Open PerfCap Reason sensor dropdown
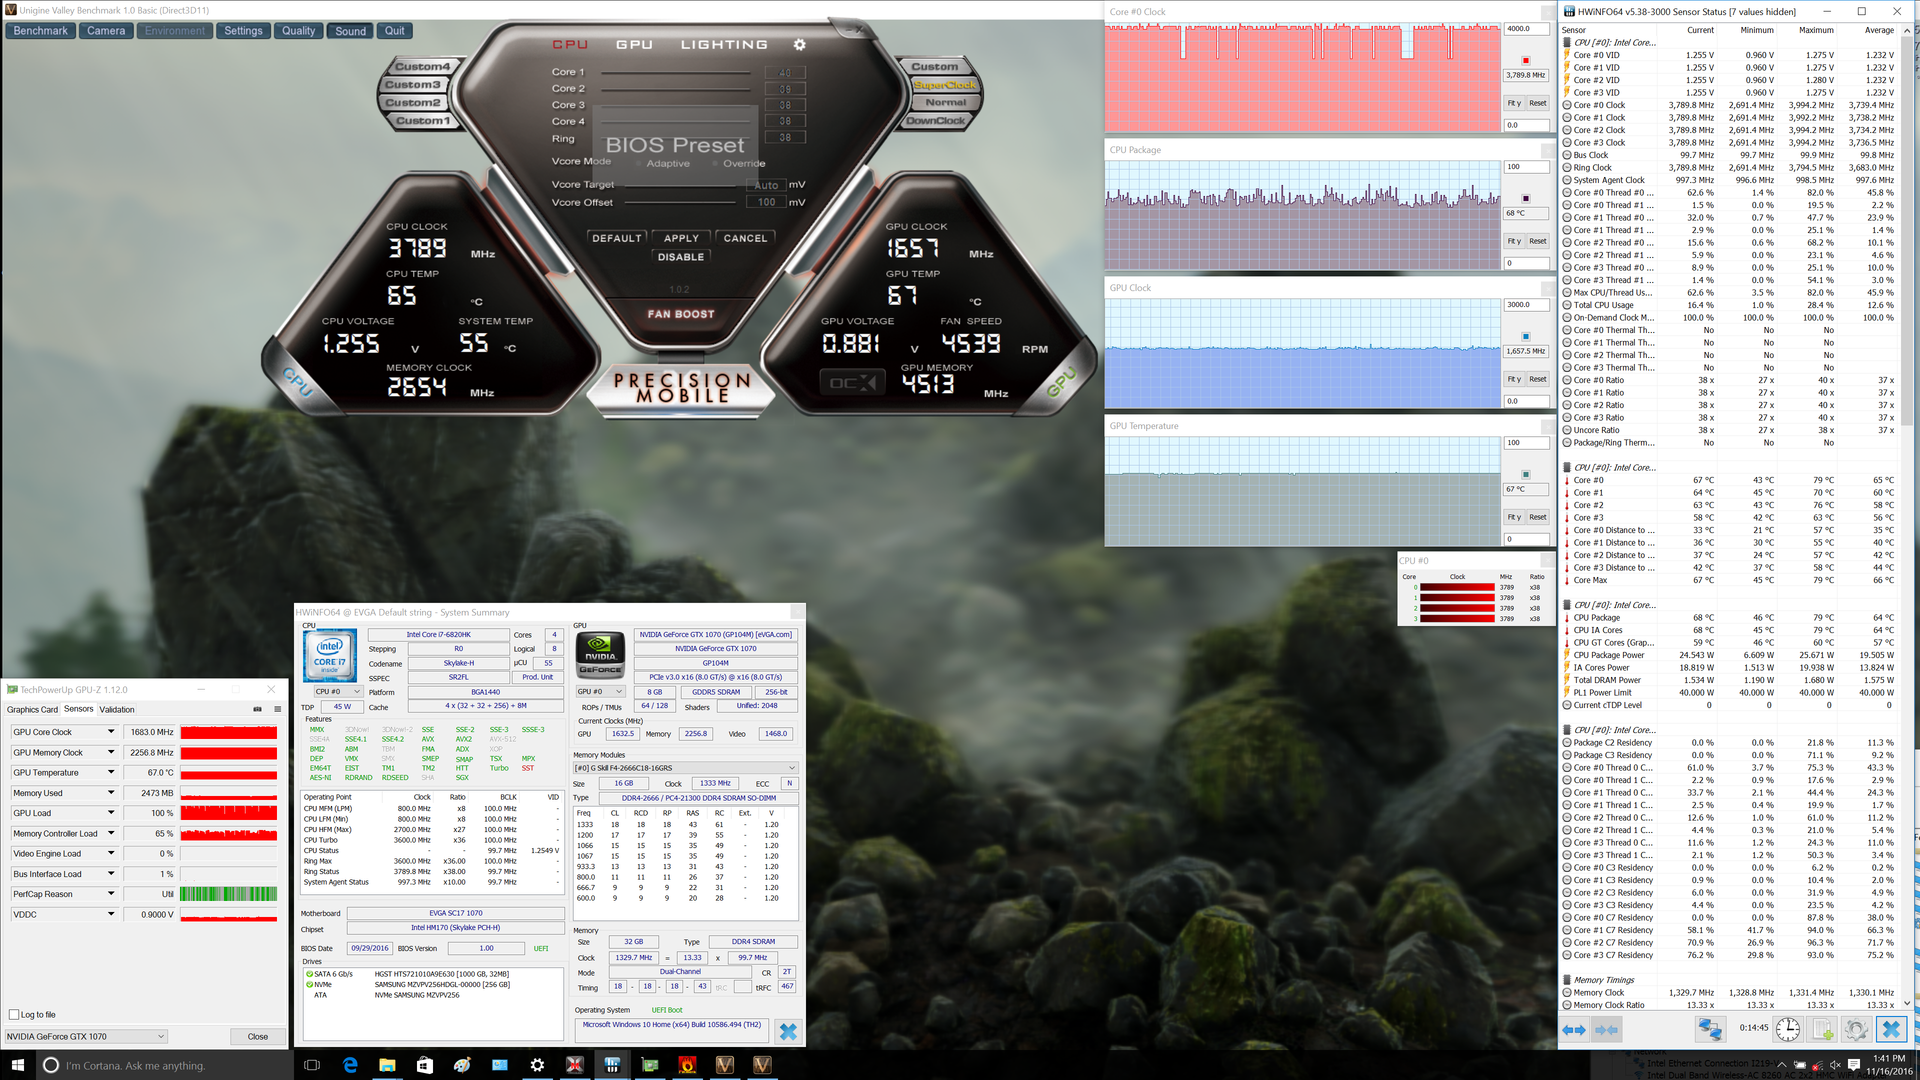Screen dimensions: 1920x1080 point(111,894)
